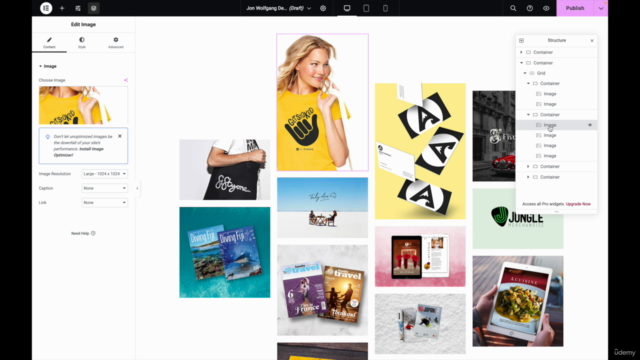This screenshot has width=640, height=360.
Task: Toggle the Structure layers icon in the top bar
Action: [x=93, y=8]
